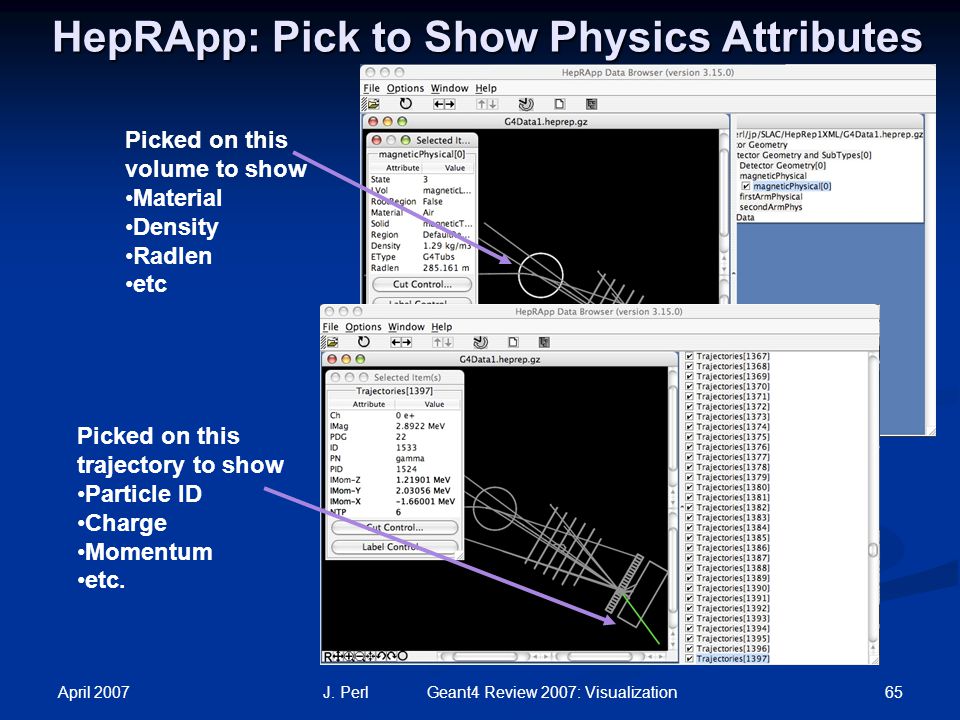Click the dark tree-view icon in the back window toolbar
The height and width of the screenshot is (720, 960).
591,104
